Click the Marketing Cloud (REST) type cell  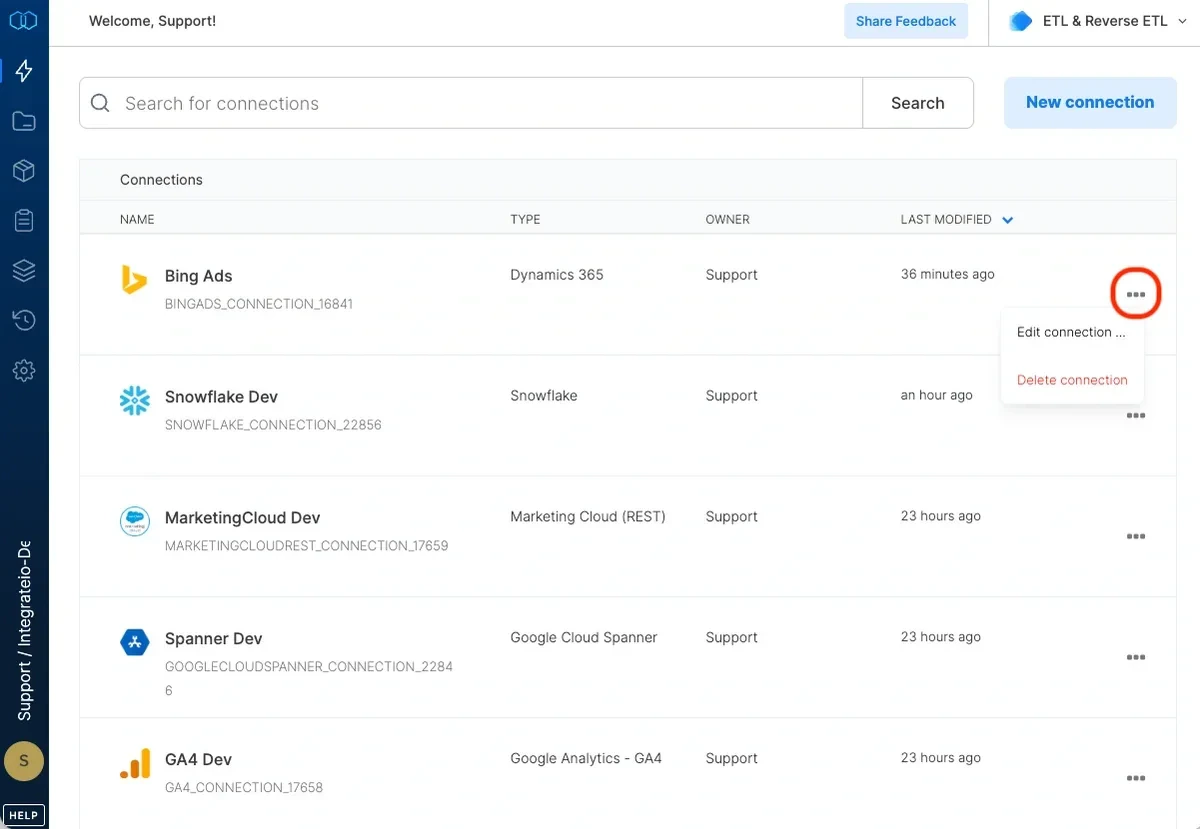pos(588,517)
